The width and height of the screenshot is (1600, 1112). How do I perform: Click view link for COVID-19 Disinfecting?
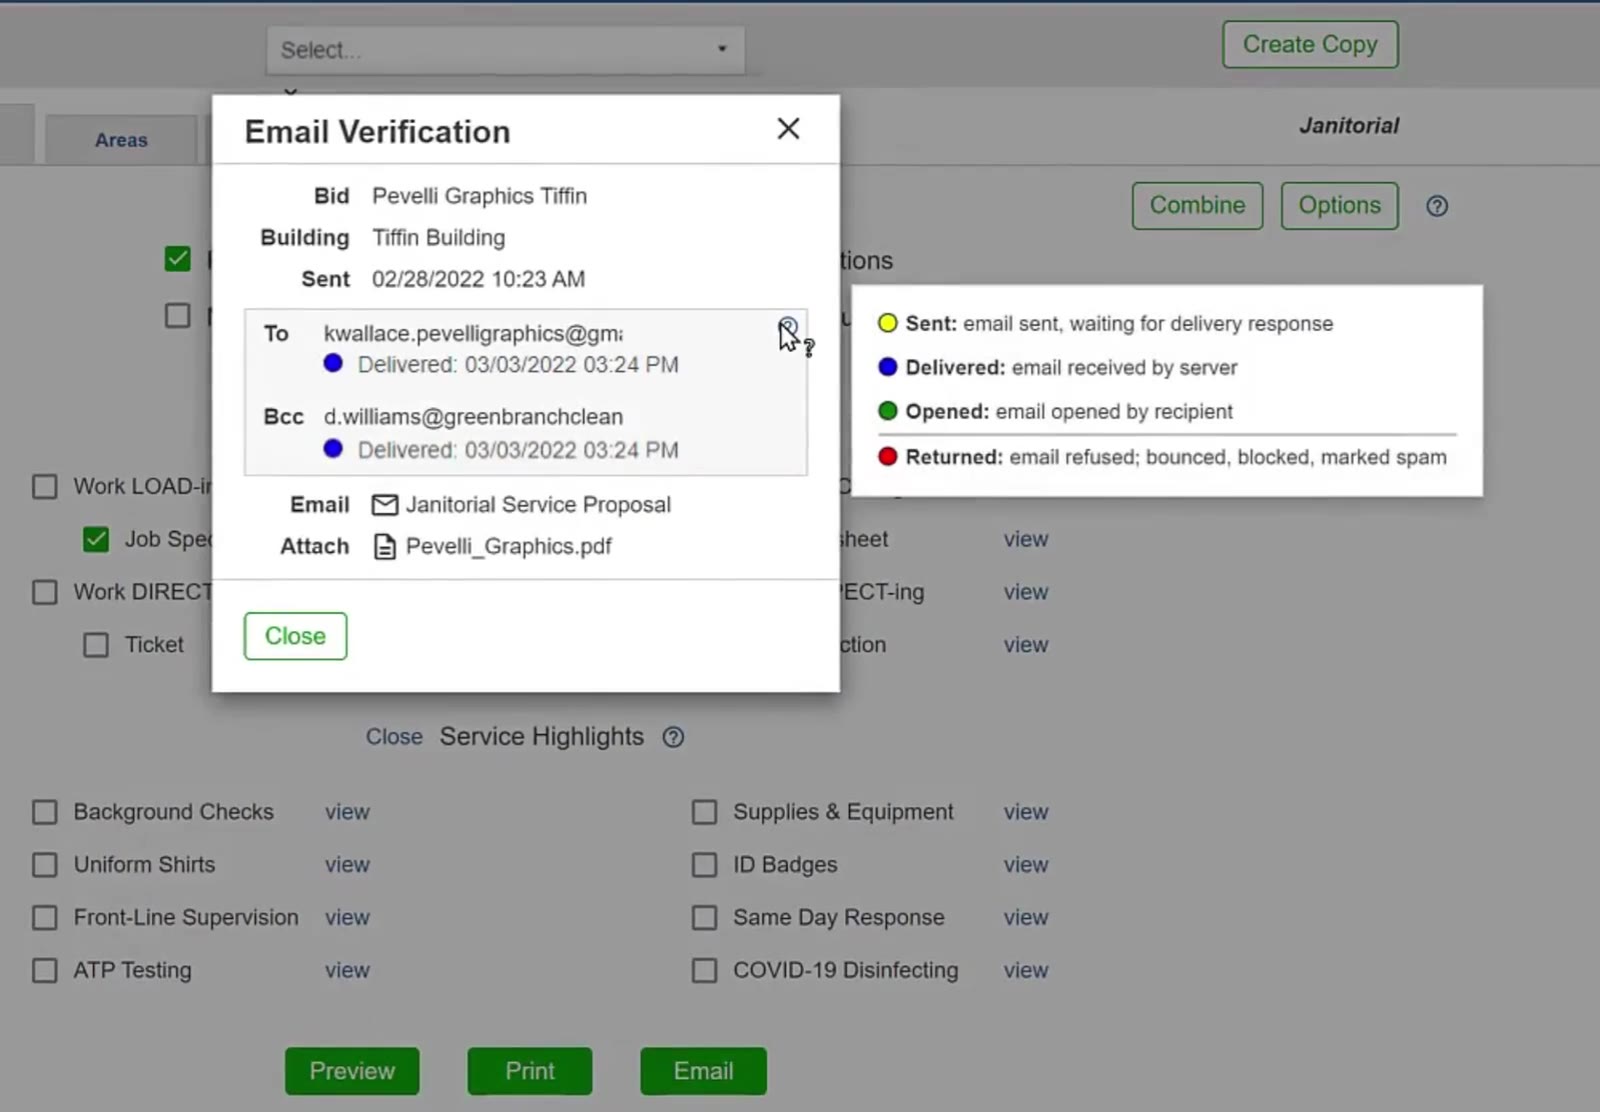pos(1026,971)
